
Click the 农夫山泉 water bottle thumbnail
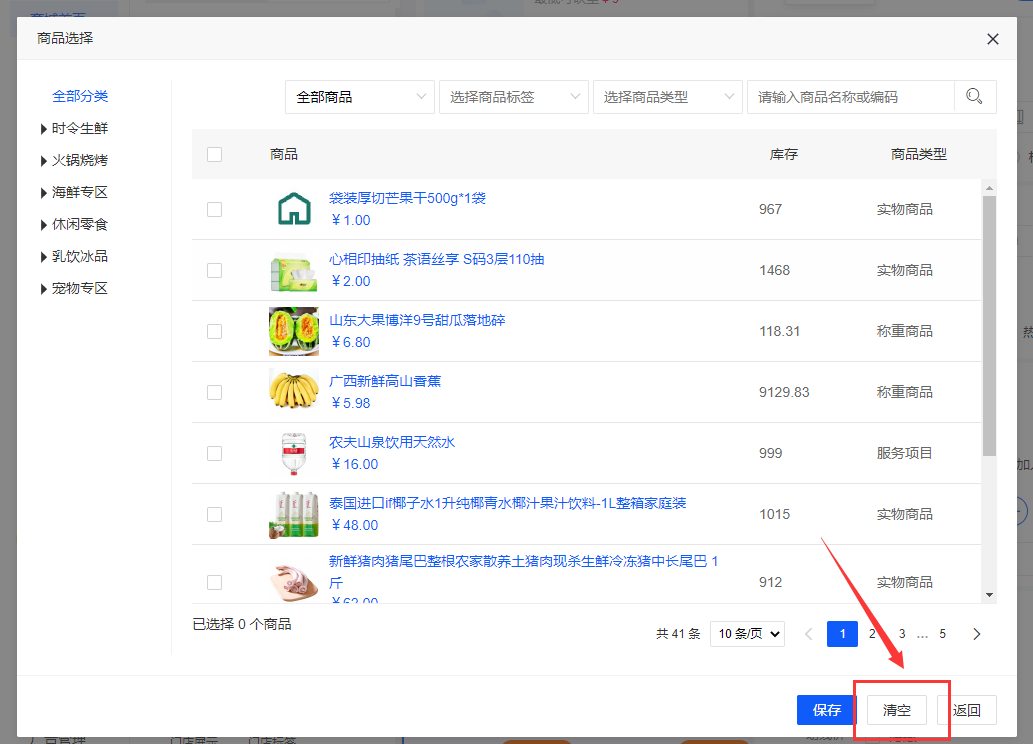point(294,453)
